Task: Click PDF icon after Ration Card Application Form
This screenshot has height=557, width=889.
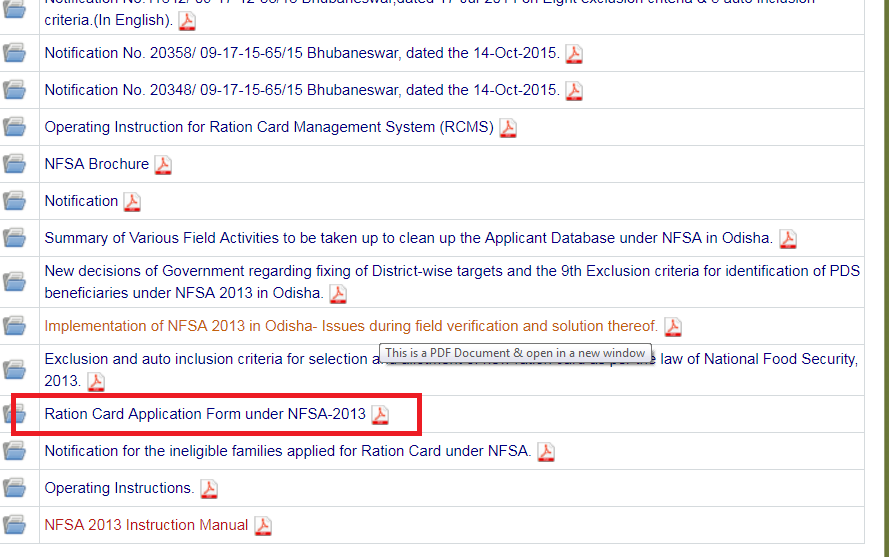Action: (x=380, y=415)
